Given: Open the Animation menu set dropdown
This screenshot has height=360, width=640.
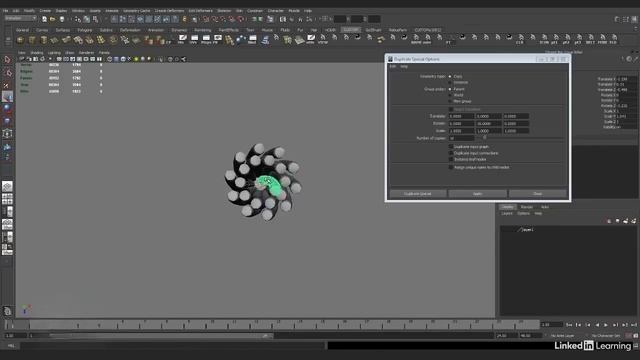Looking at the screenshot, I should click(20, 18).
